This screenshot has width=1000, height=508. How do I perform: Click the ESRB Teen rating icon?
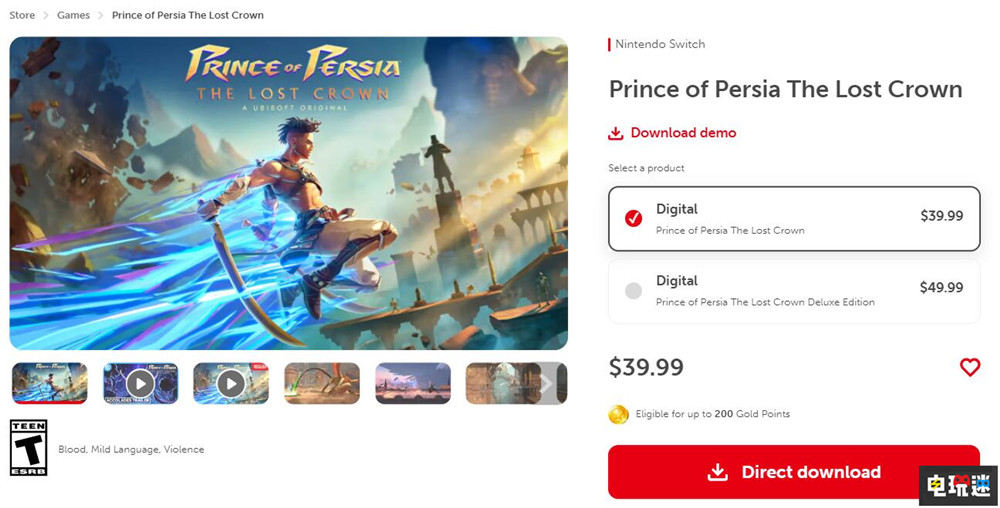pos(28,447)
